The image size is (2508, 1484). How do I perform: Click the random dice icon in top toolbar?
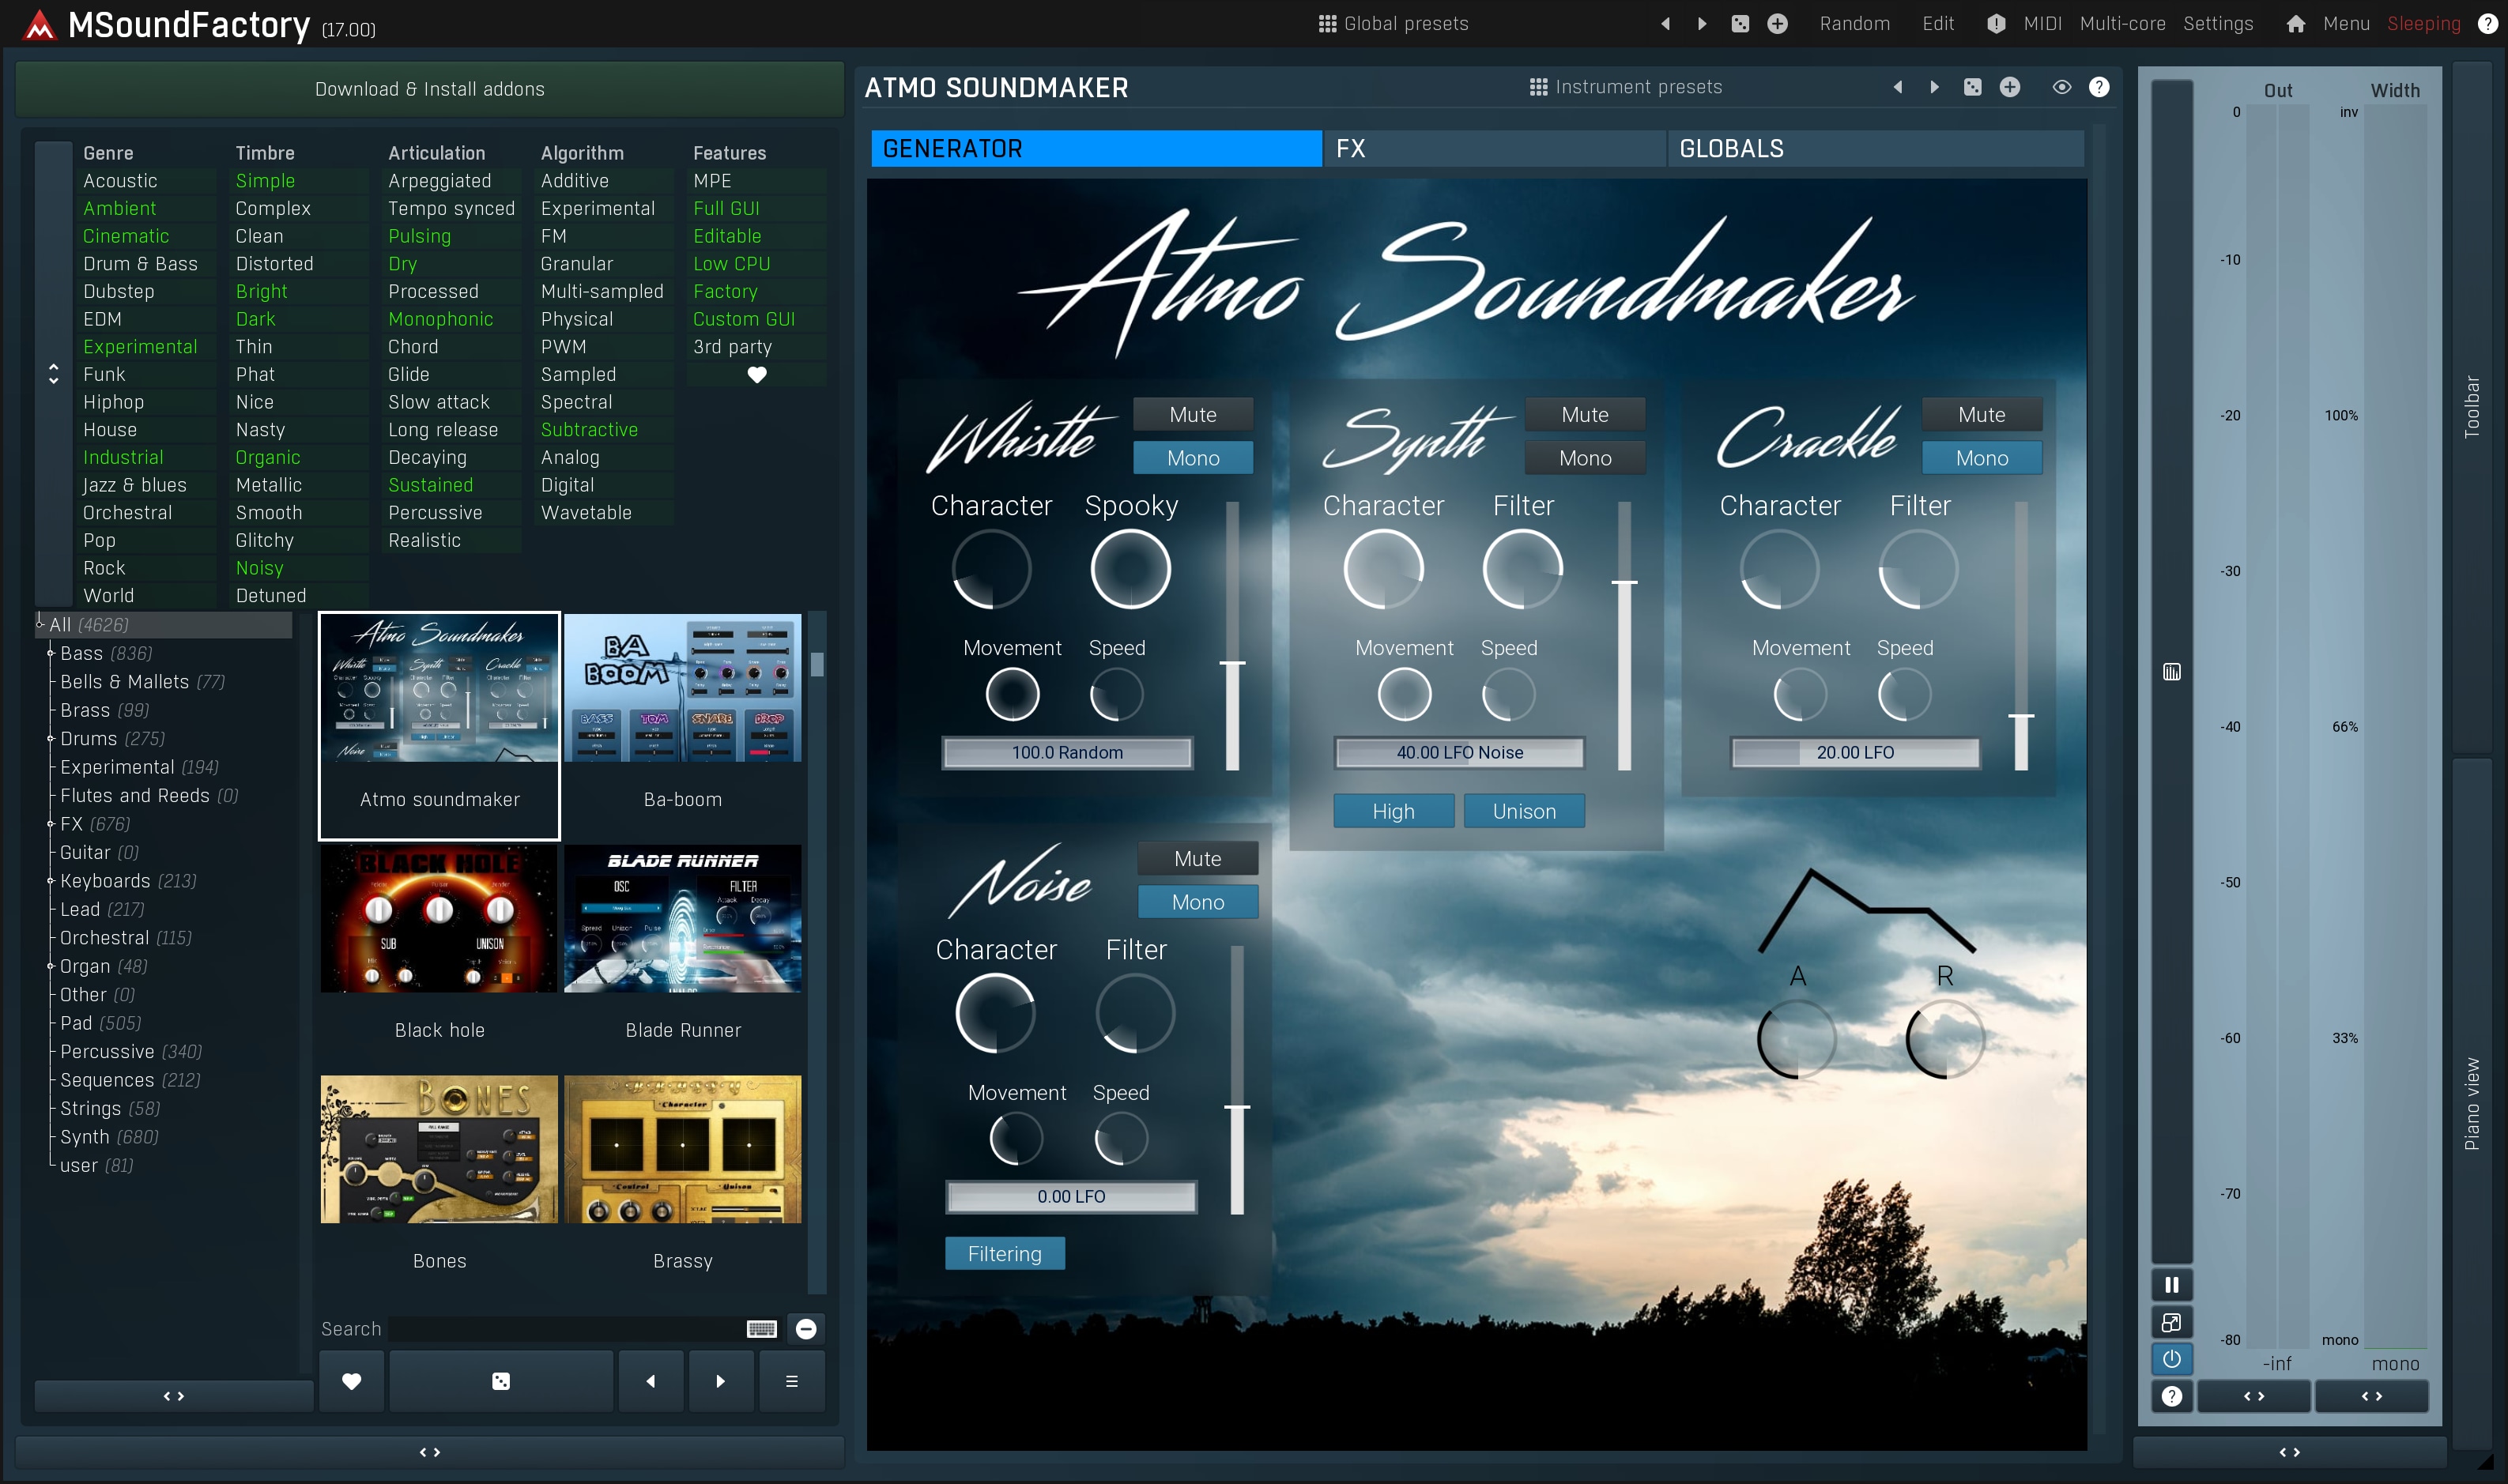pyautogui.click(x=1740, y=24)
